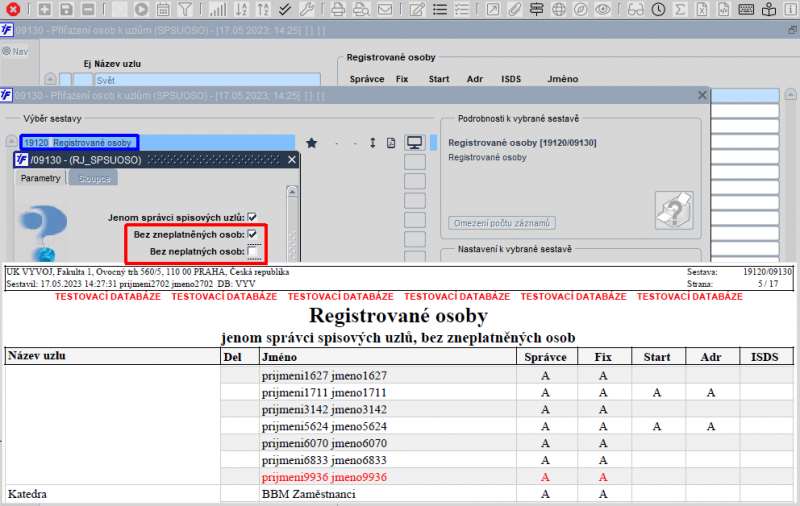Select report 19120 Registrované osoby row
Screen dimensions: 800x506
(x=157, y=142)
